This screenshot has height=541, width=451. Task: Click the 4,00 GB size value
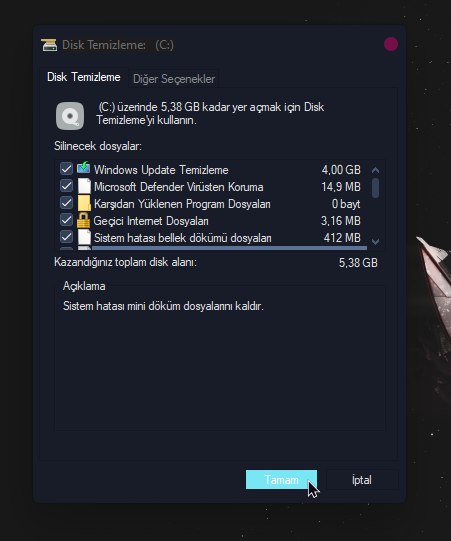pyautogui.click(x=341, y=170)
